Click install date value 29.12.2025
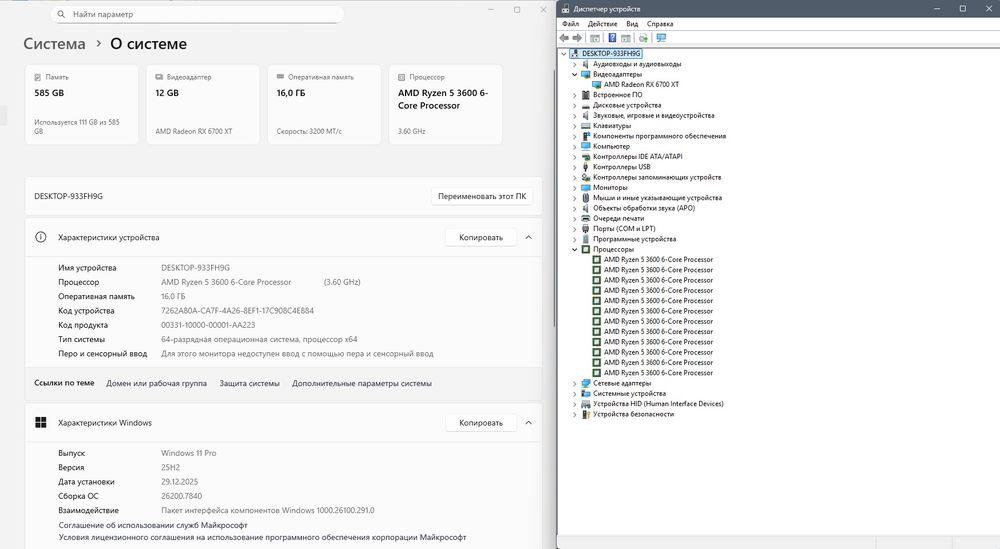 [x=179, y=482]
